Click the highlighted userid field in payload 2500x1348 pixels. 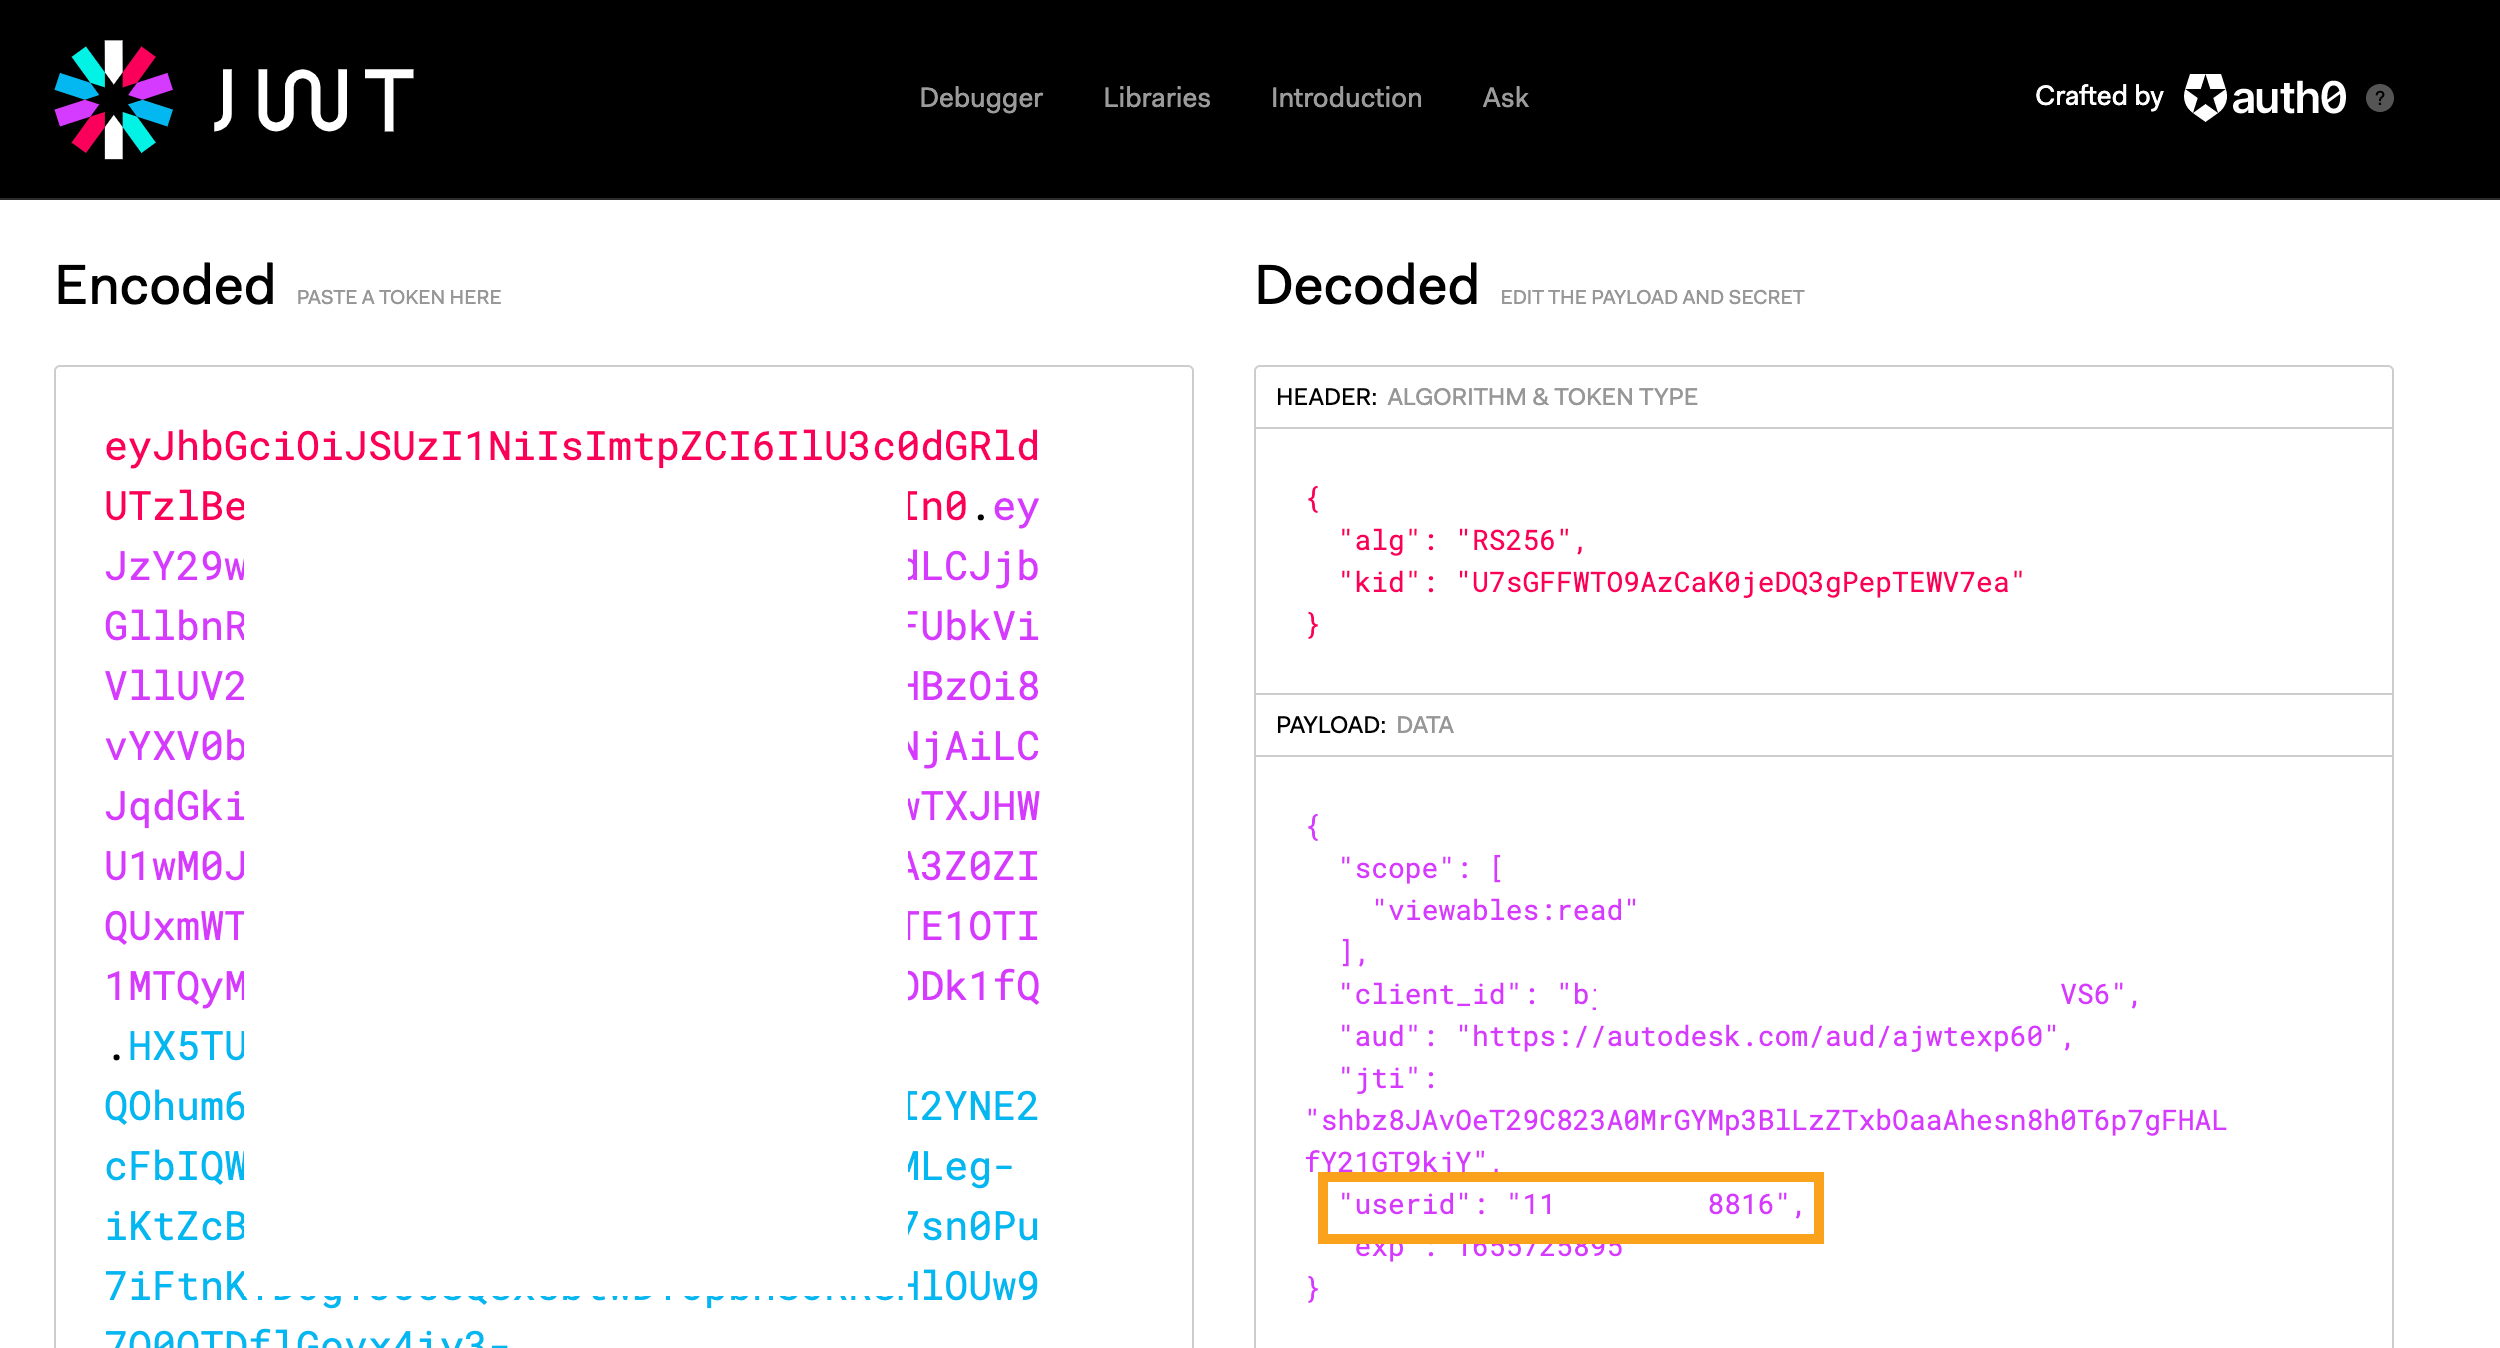coord(1569,1206)
